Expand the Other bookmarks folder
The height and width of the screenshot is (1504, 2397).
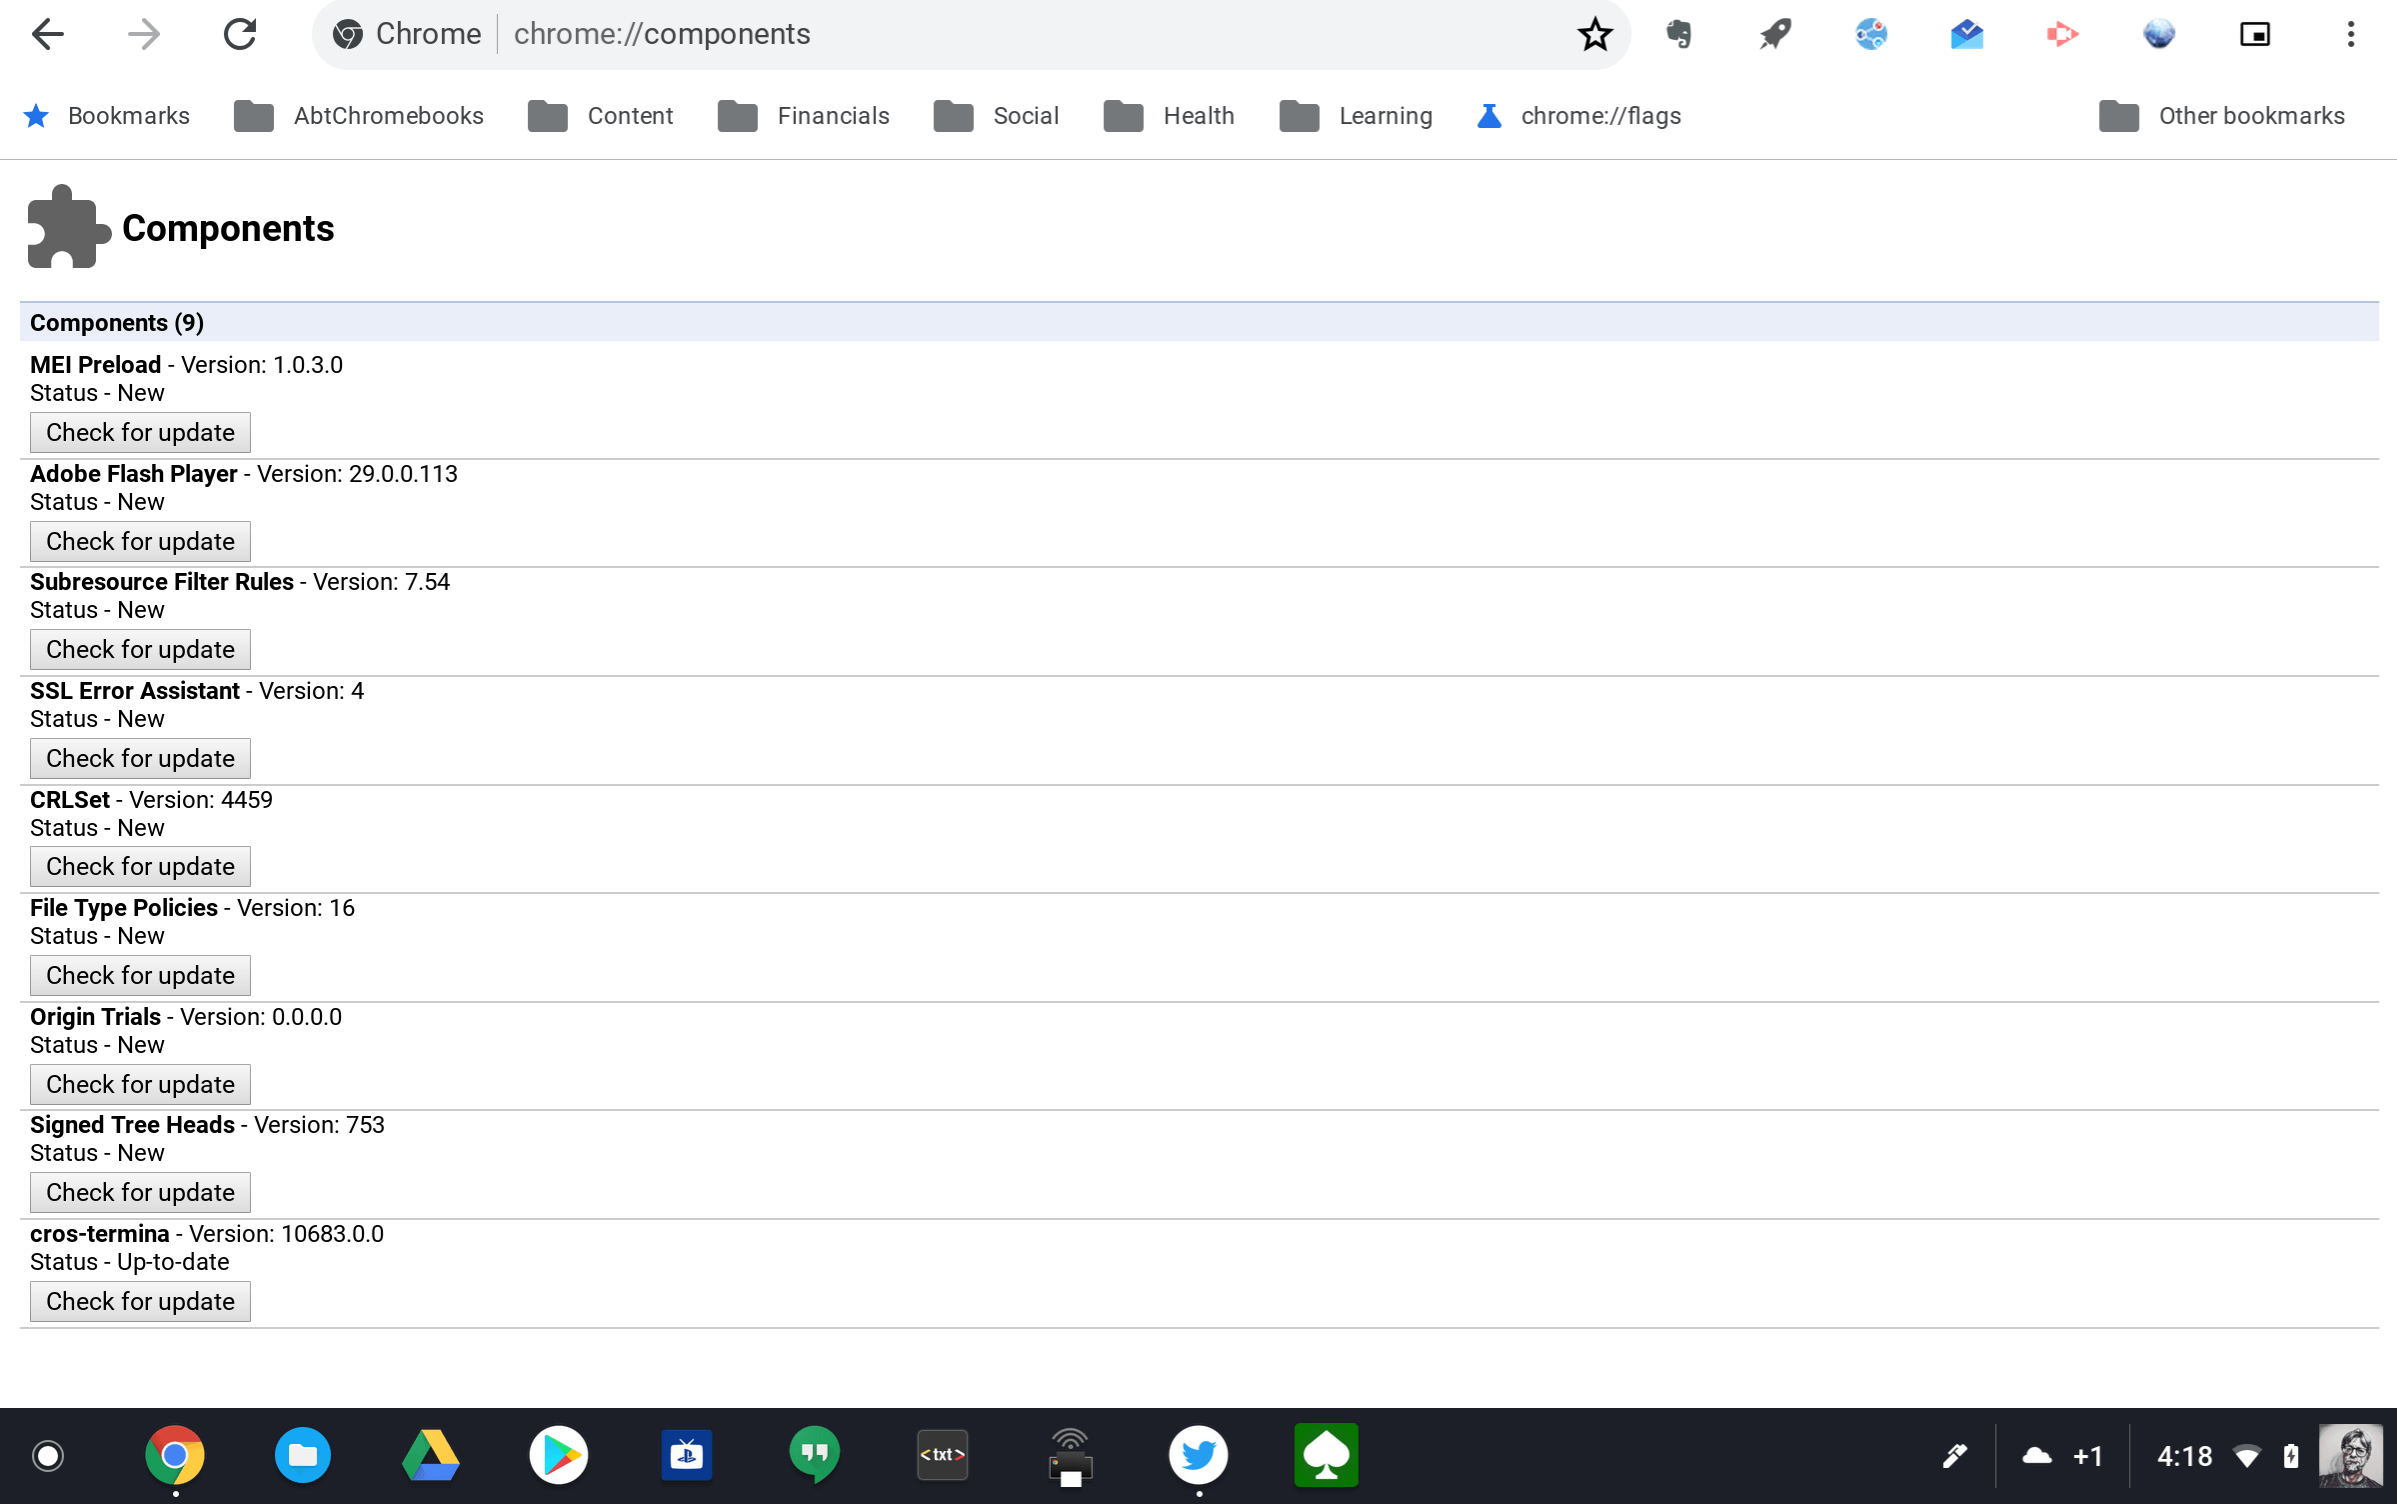[2222, 116]
